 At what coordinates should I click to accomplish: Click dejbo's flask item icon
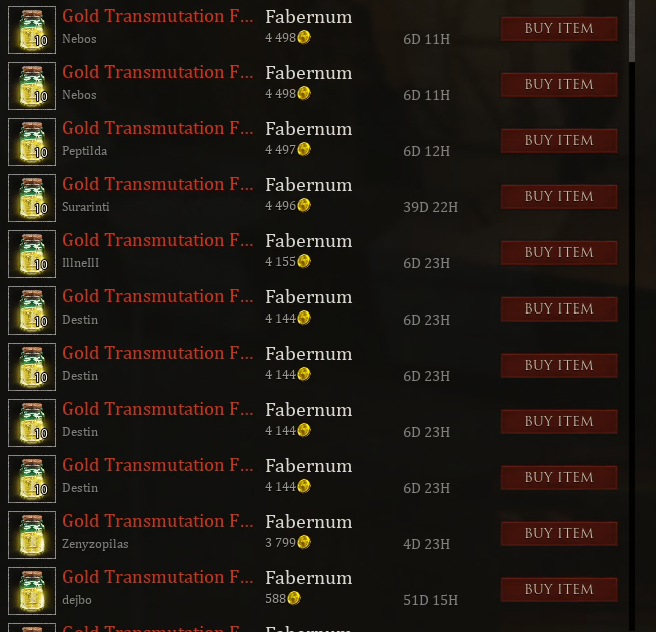[x=32, y=591]
